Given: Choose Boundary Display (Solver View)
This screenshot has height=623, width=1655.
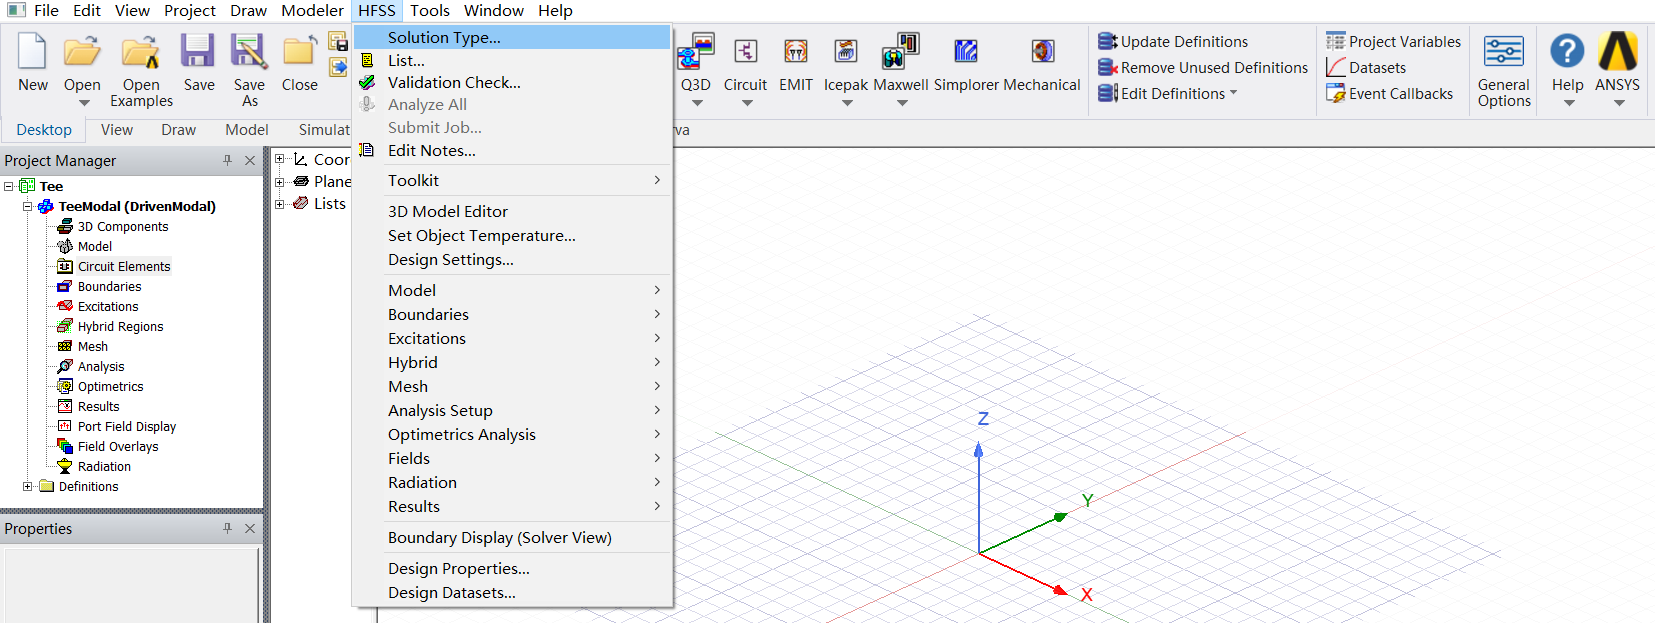Looking at the screenshot, I should (x=512, y=537).
